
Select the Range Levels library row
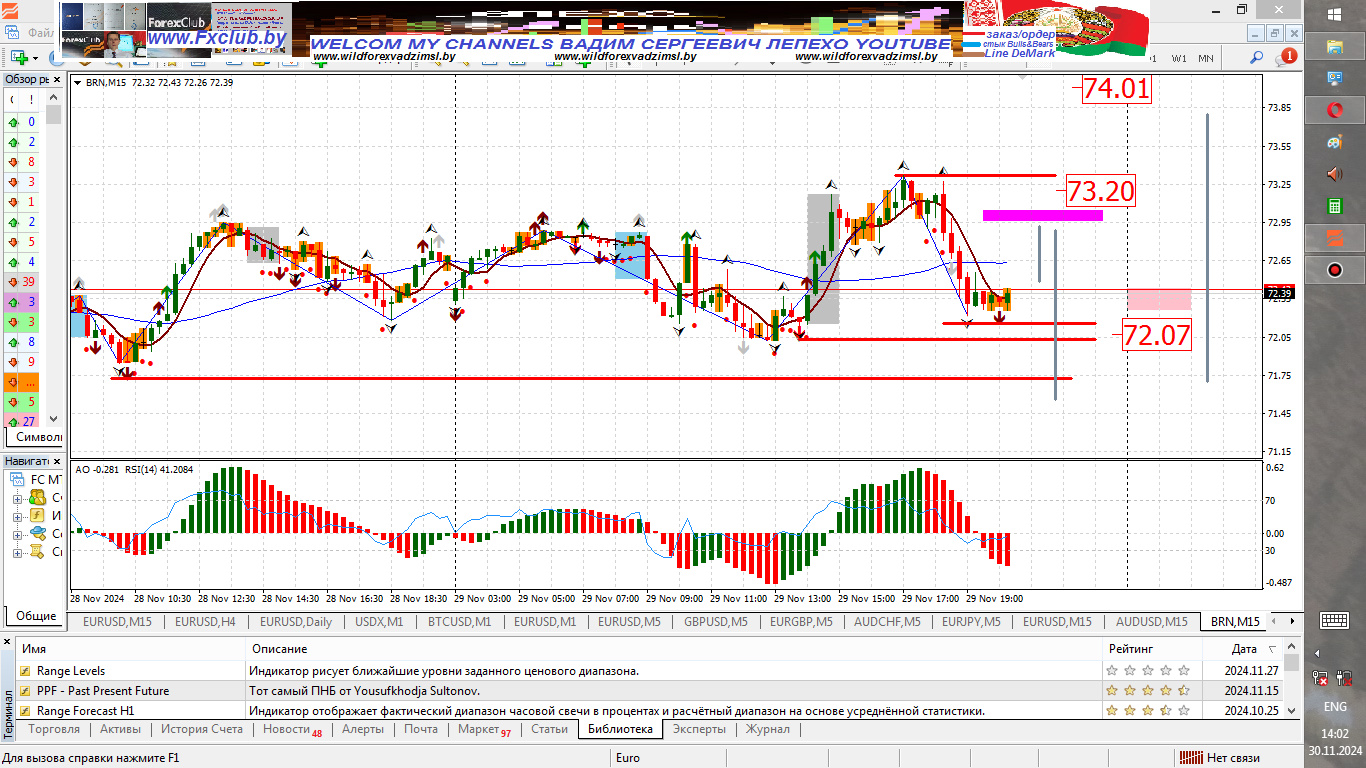(650, 671)
